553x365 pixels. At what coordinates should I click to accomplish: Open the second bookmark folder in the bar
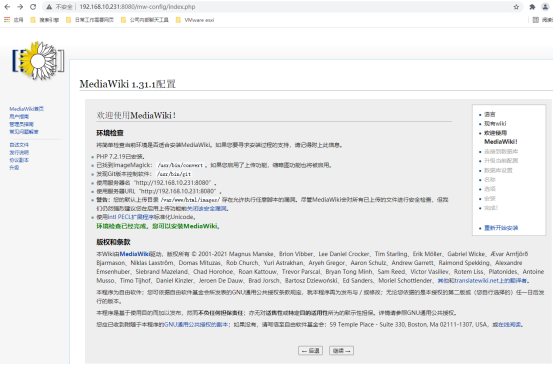coord(90,20)
